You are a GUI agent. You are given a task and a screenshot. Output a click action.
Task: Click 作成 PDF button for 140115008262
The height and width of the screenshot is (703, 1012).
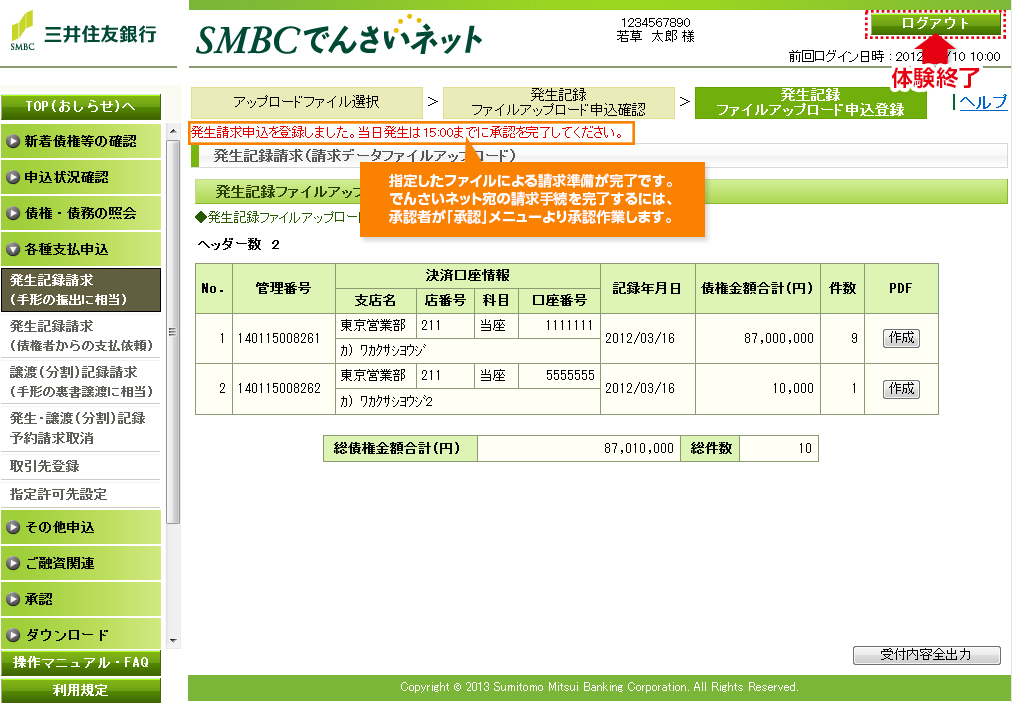tap(901, 389)
